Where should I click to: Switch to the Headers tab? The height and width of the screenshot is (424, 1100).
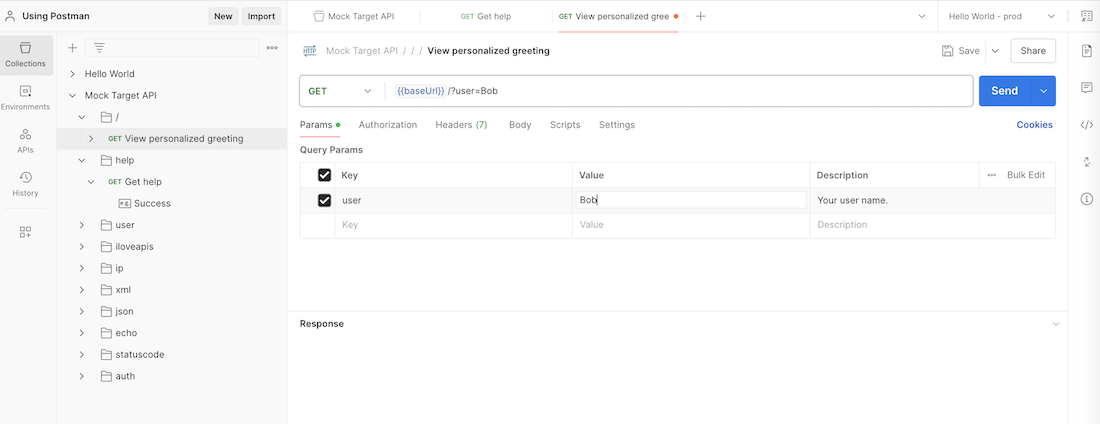point(461,125)
